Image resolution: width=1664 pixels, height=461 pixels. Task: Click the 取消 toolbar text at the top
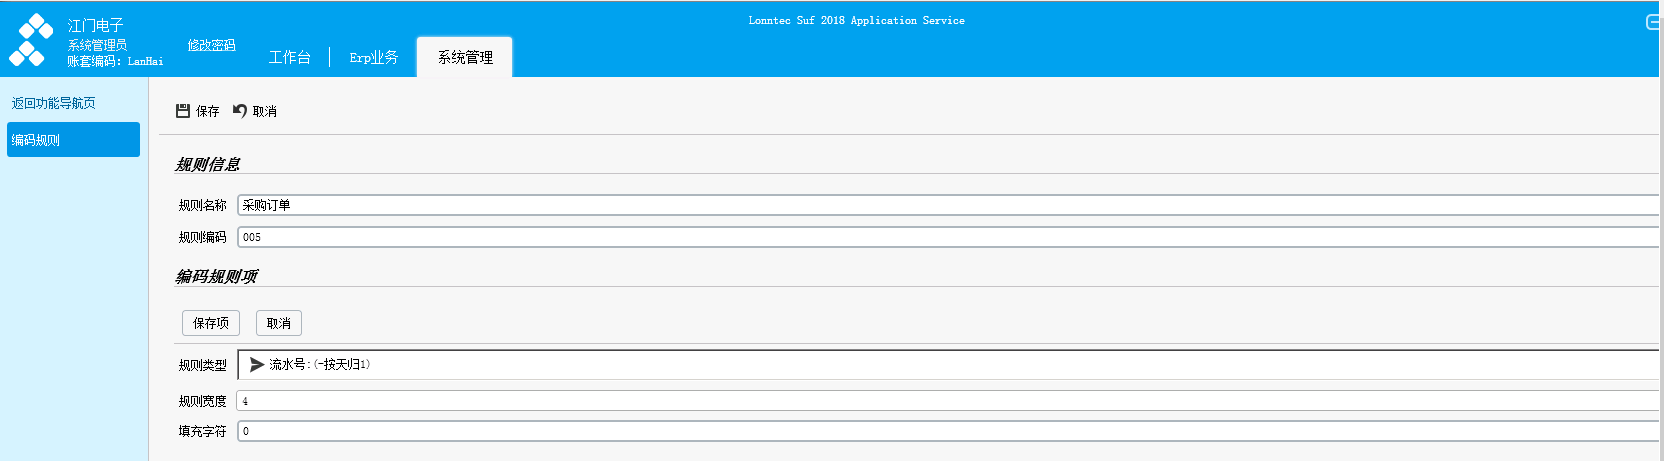click(x=265, y=111)
